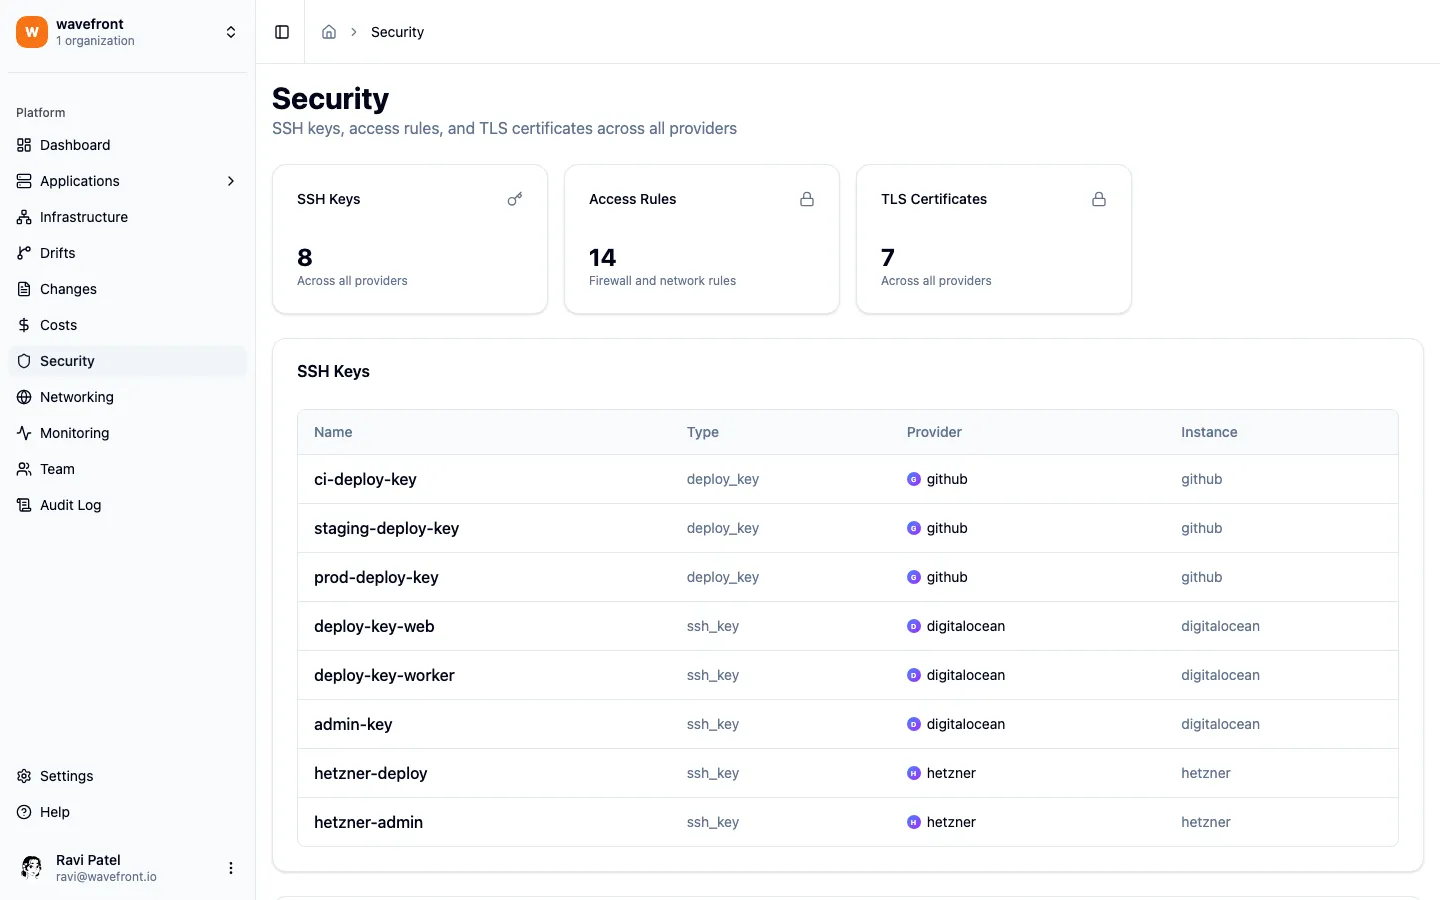Screen dimensions: 1440x900
Task: Open the Settings page
Action: point(66,776)
